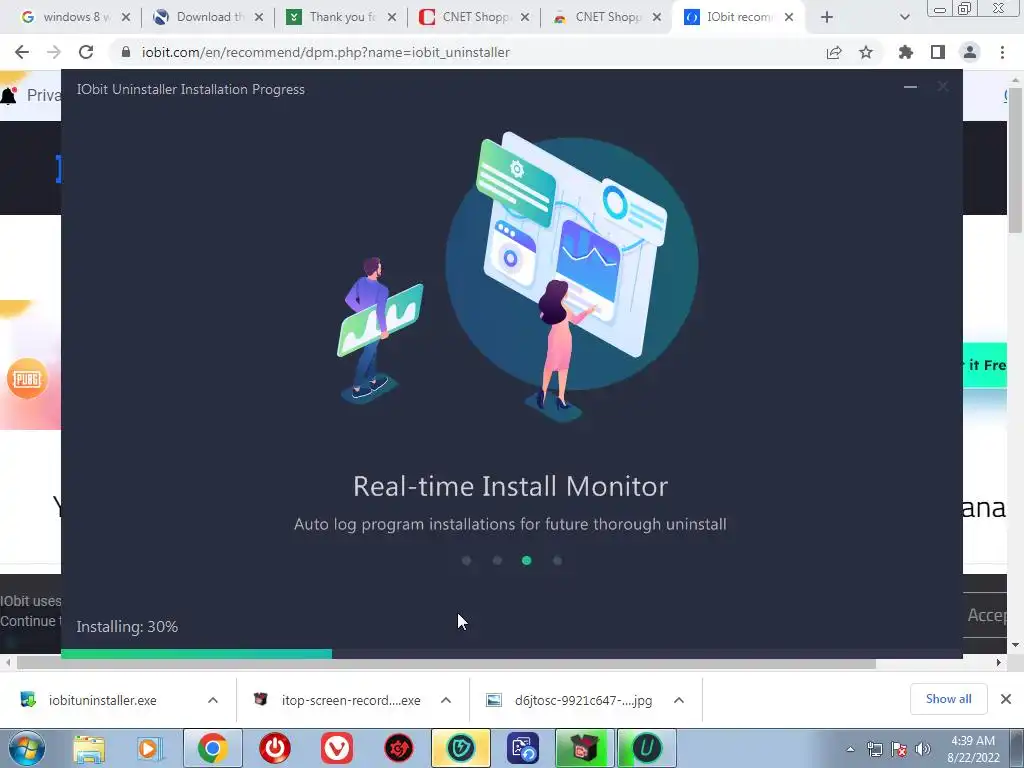The width and height of the screenshot is (1024, 768).
Task: Click the page horizontal scrollbar
Action: coord(446,663)
